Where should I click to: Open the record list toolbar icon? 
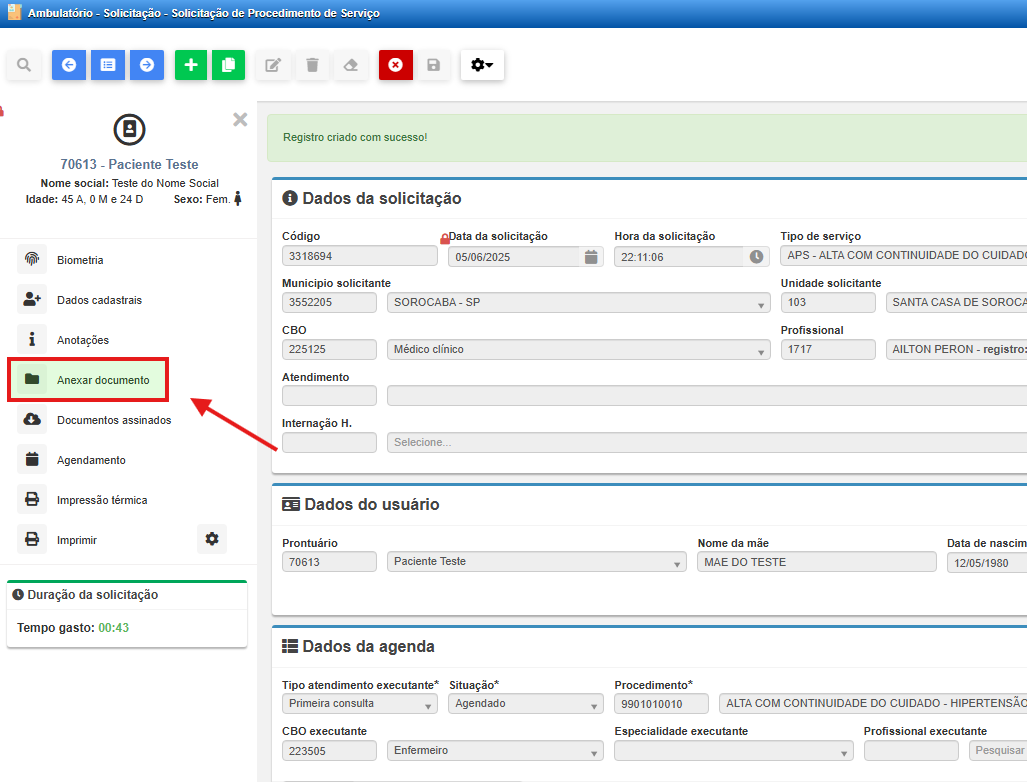coord(107,65)
